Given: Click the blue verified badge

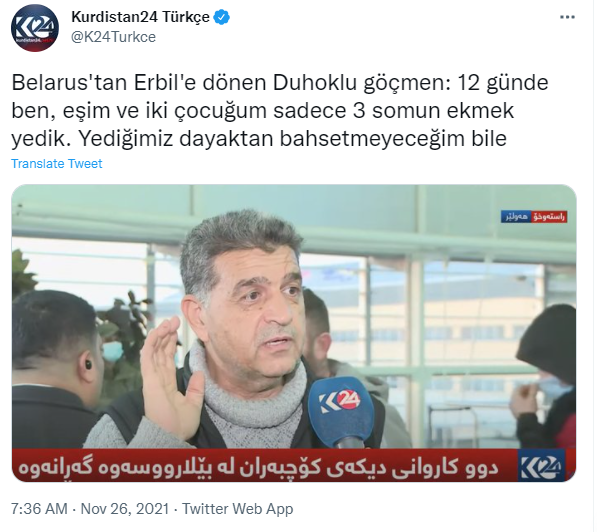Looking at the screenshot, I should click(222, 17).
